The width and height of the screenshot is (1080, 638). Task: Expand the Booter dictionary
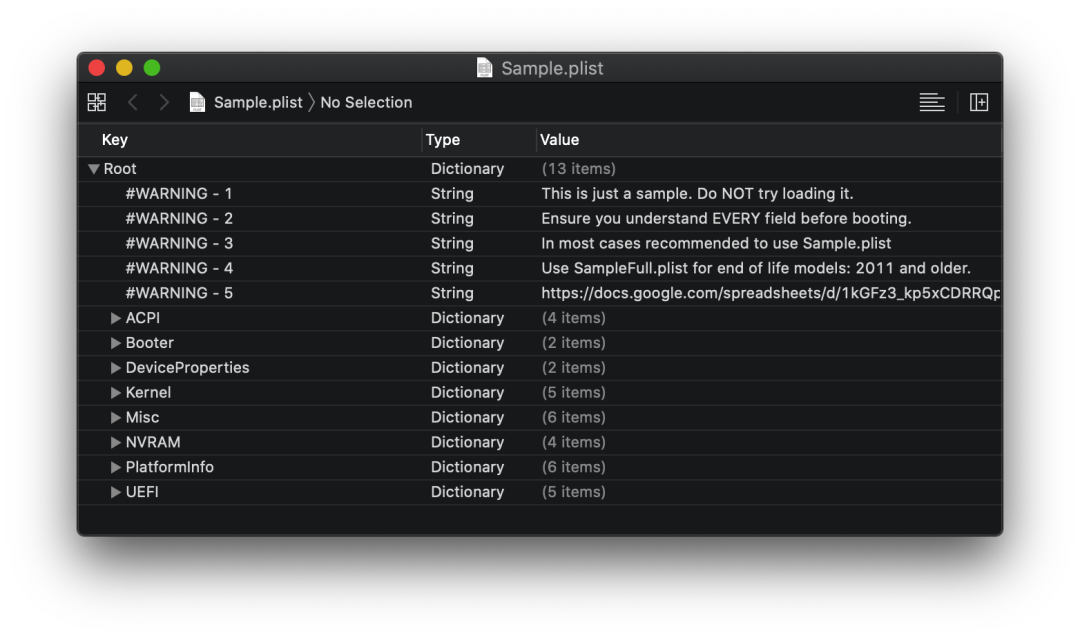(116, 343)
